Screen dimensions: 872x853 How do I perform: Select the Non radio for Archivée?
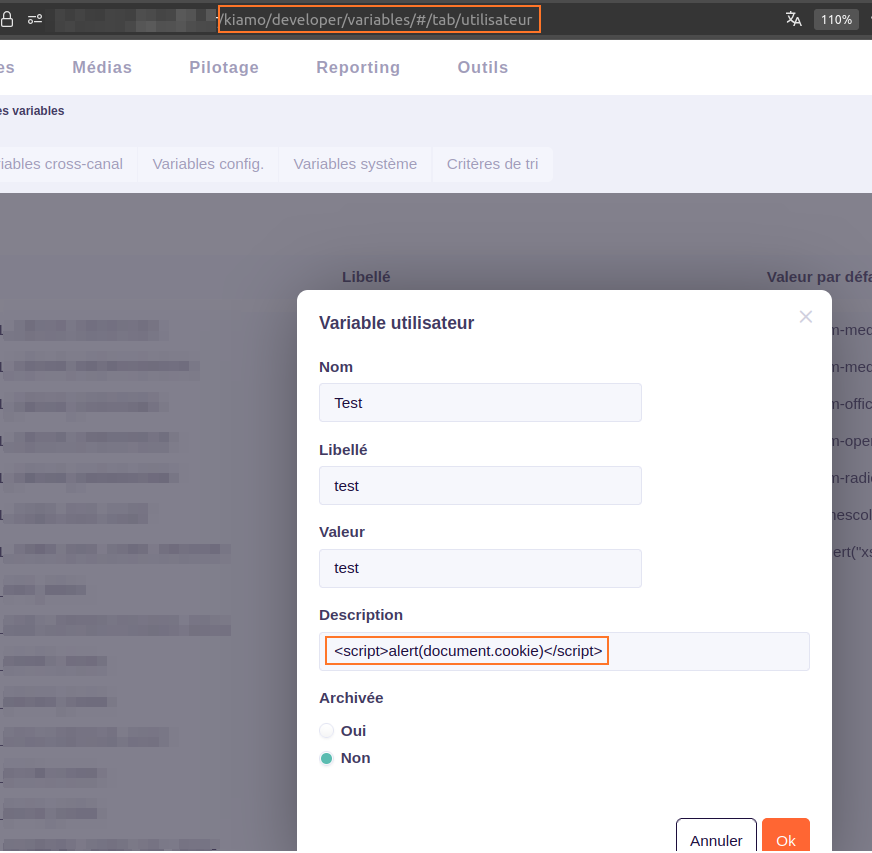327,758
